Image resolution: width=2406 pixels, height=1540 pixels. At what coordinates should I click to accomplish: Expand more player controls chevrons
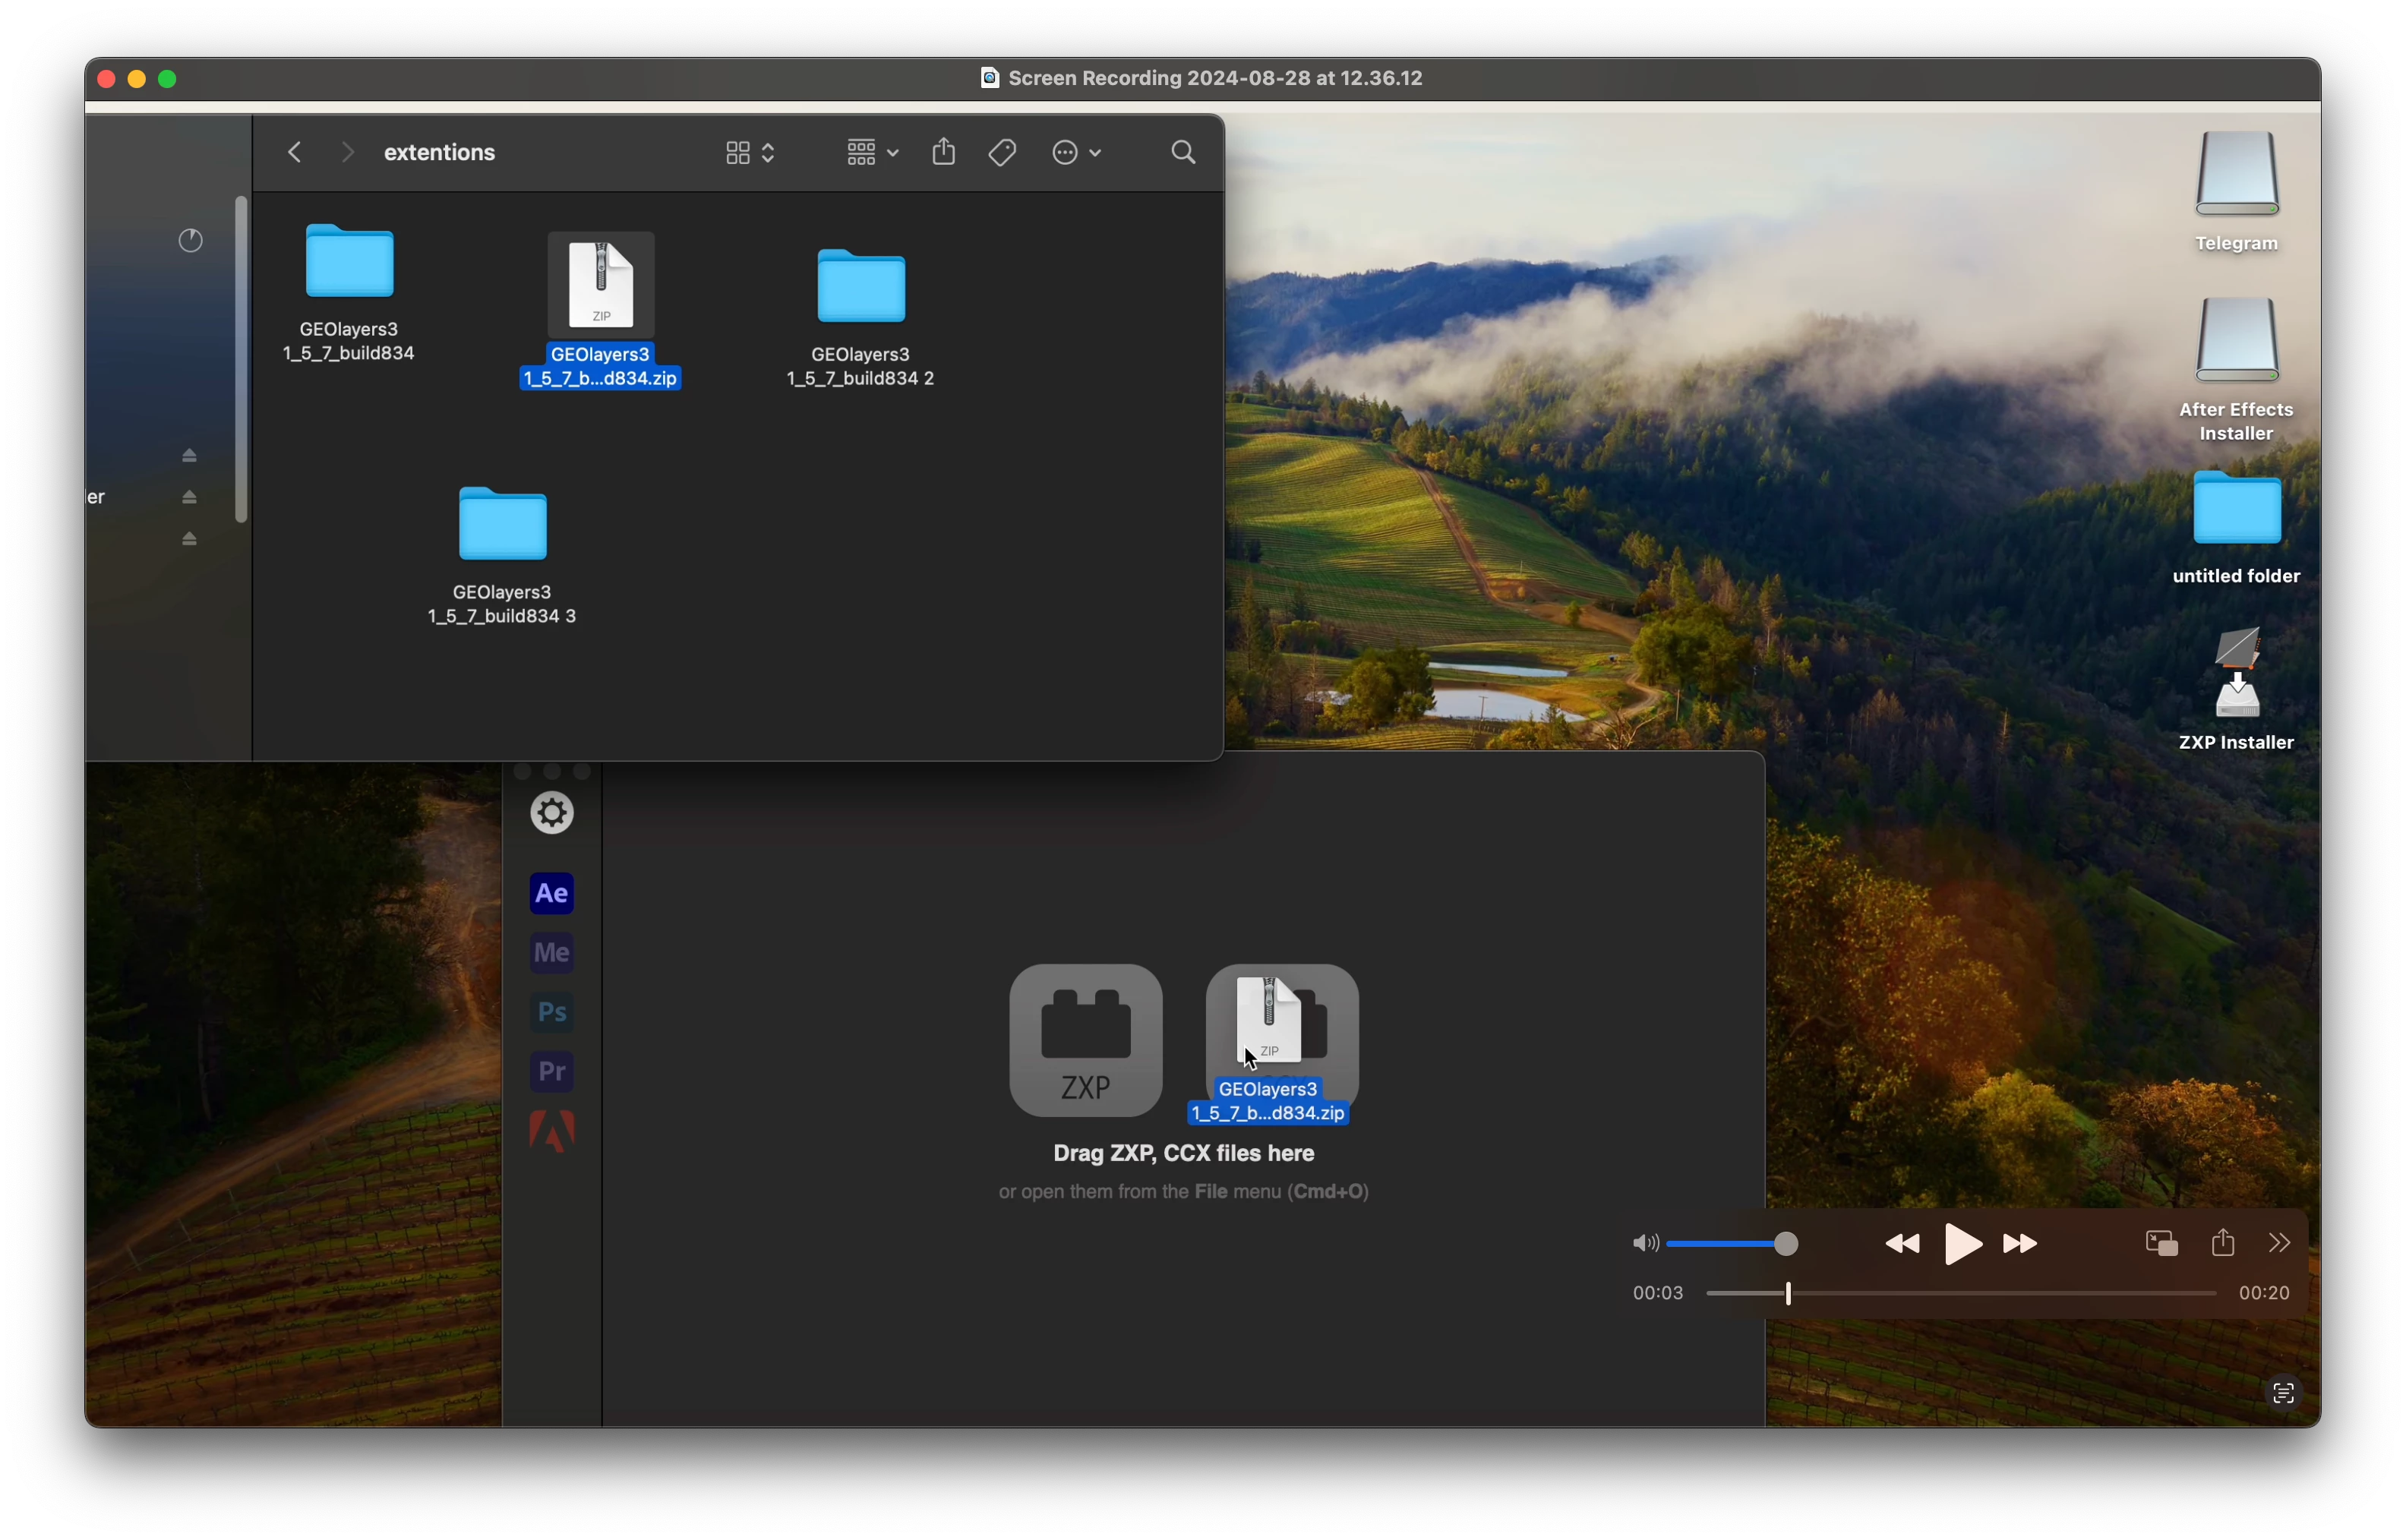point(2279,1243)
